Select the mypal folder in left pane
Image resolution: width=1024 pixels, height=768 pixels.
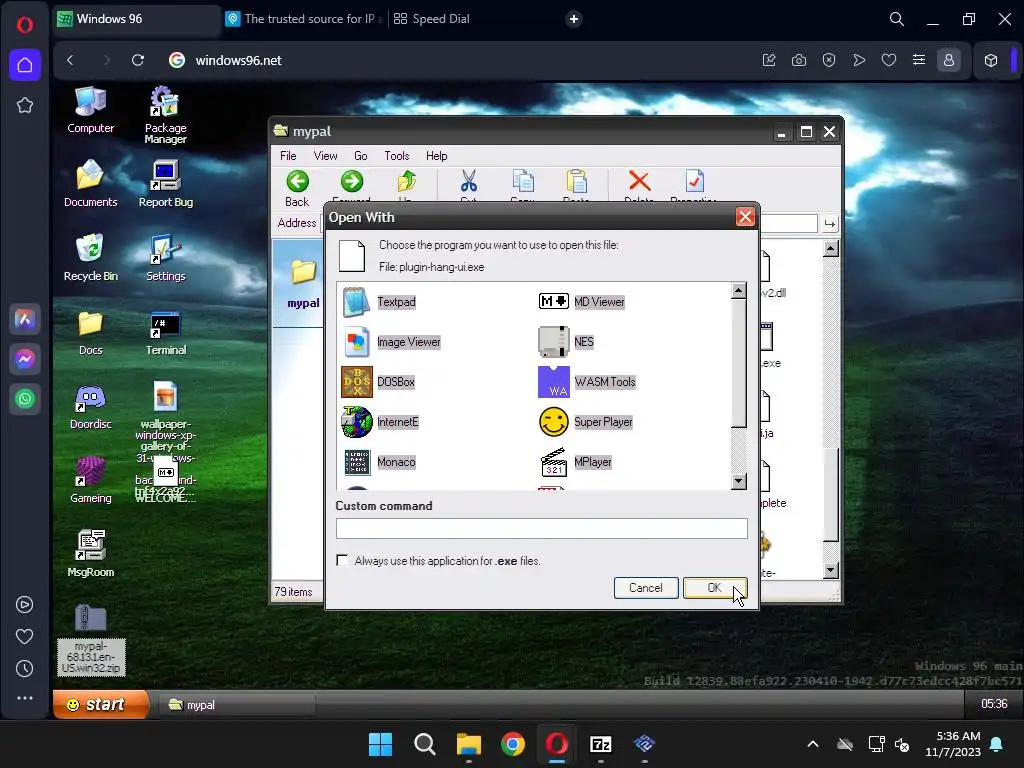pos(303,284)
